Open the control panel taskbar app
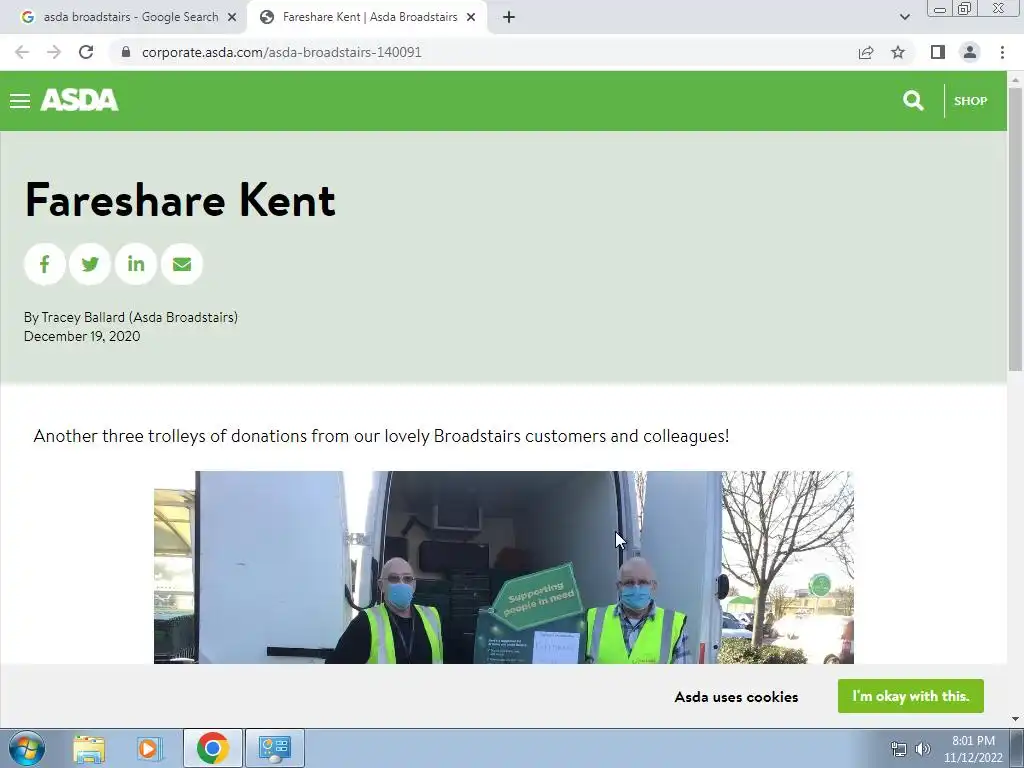1024x768 pixels. tap(275, 748)
